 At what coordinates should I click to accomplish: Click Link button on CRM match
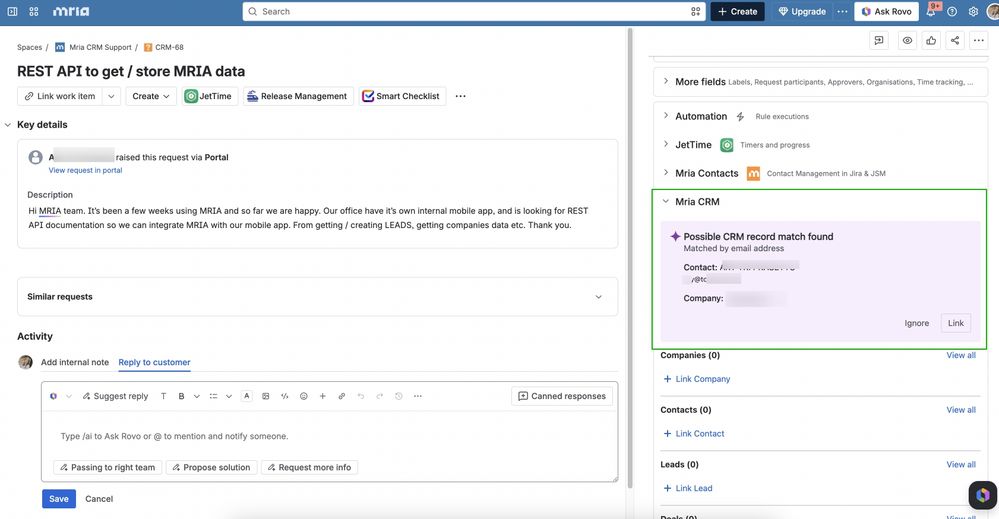coord(956,323)
